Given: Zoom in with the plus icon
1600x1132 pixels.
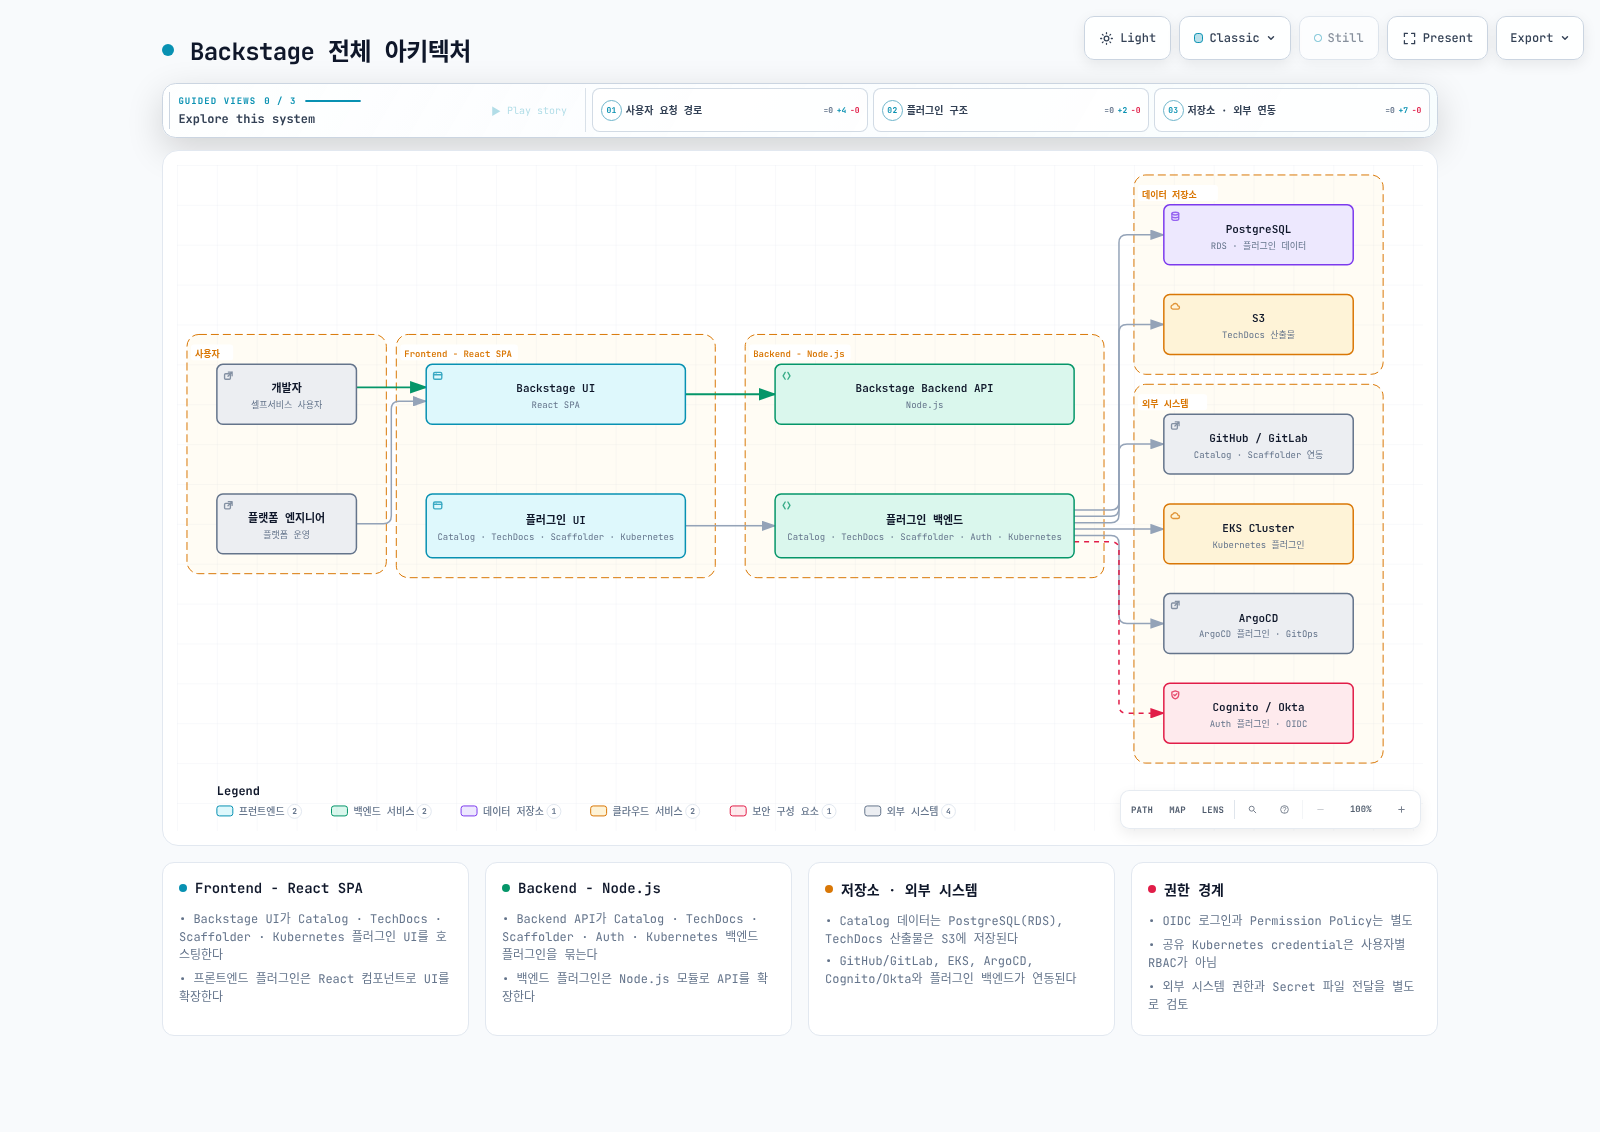Looking at the screenshot, I should pos(1401,810).
